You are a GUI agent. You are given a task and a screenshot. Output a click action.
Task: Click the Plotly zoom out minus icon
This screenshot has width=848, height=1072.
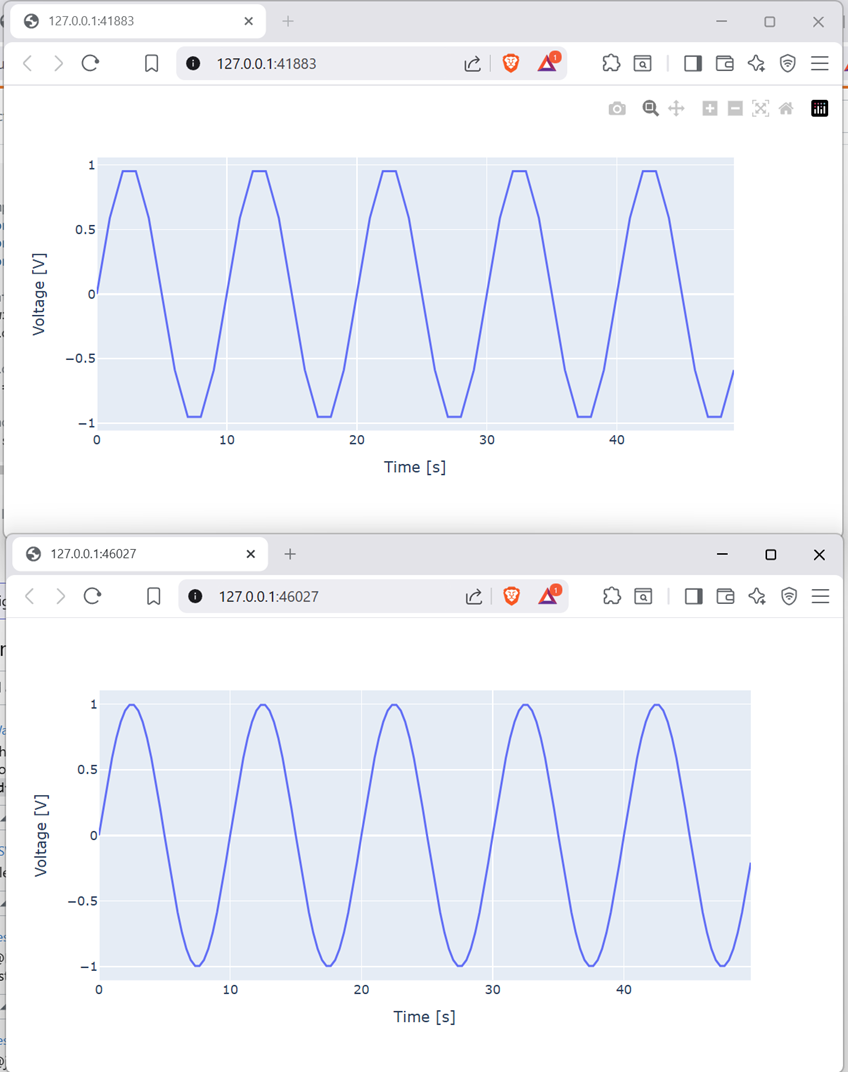(x=735, y=108)
